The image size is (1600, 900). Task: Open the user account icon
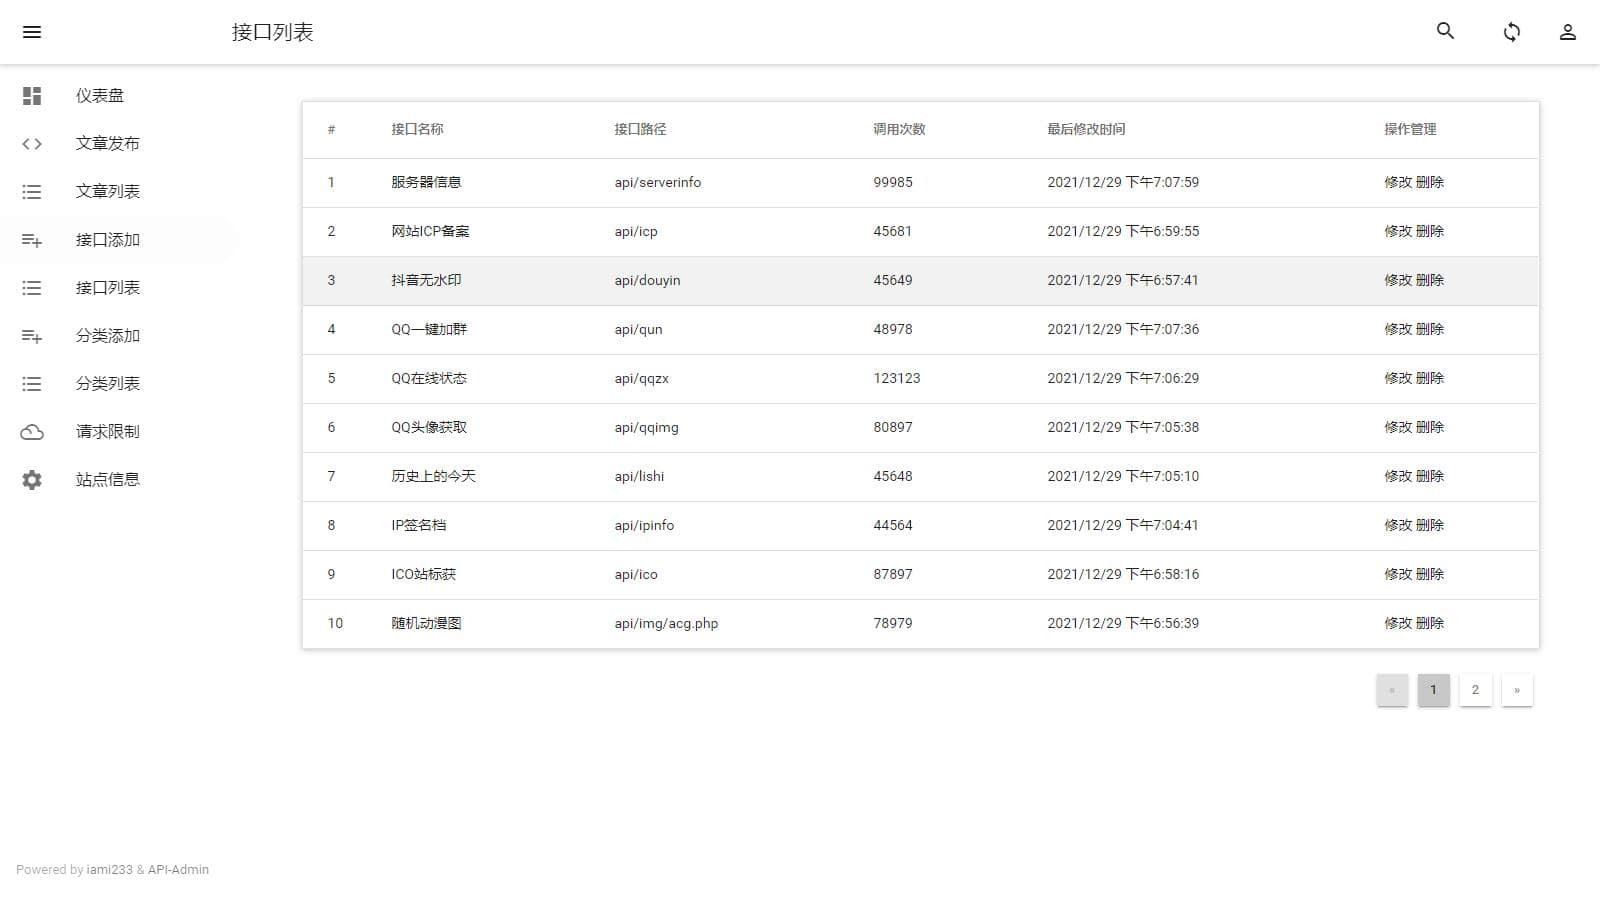coord(1568,32)
